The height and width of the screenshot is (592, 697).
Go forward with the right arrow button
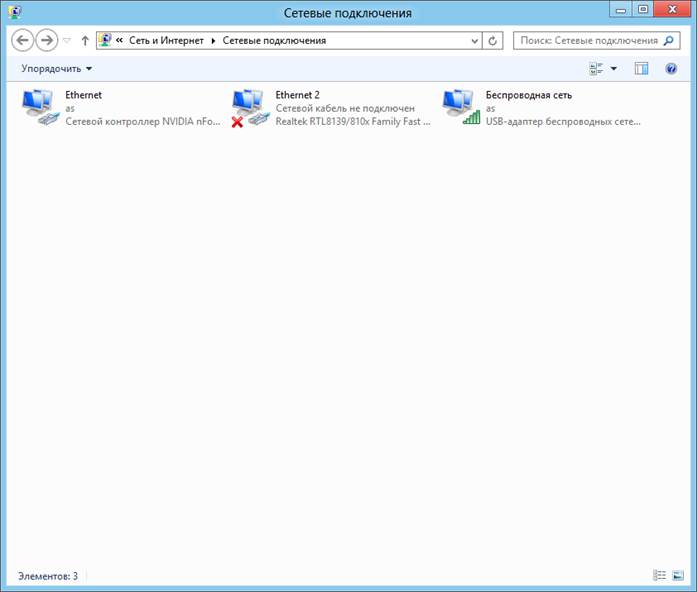[47, 40]
